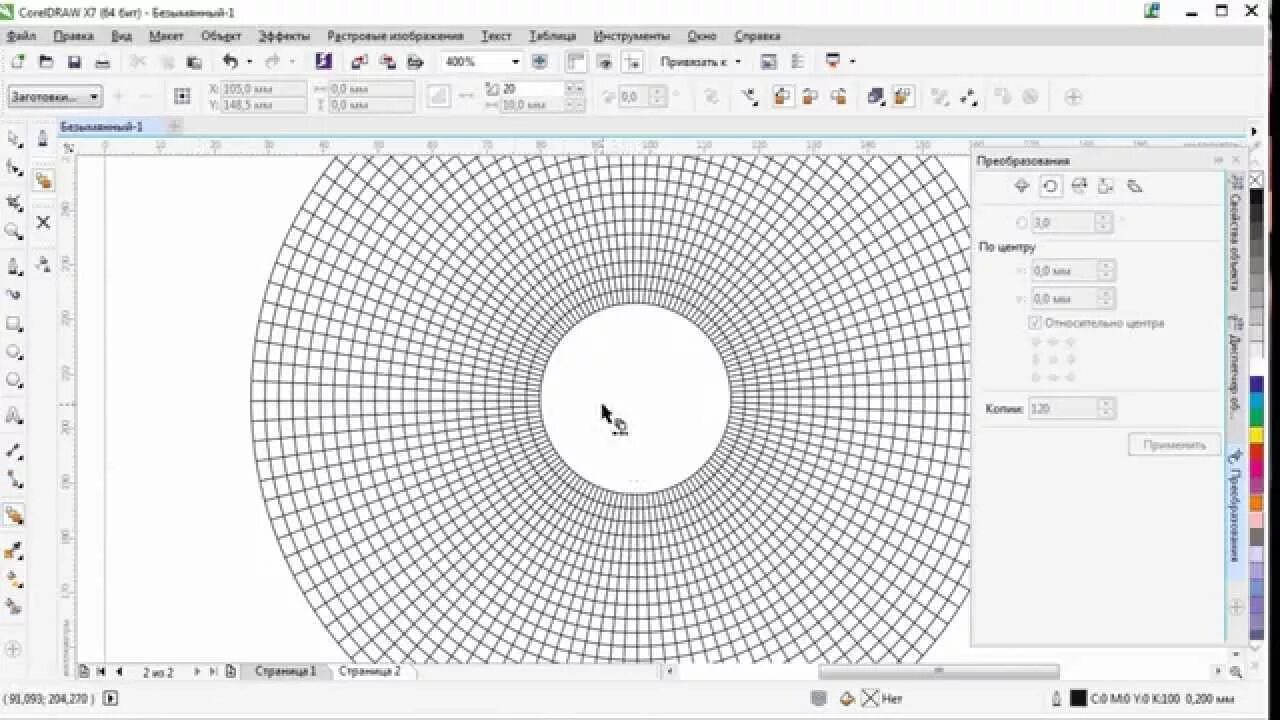
Task: Expand the undo history dropdown arrow
Action: [x=249, y=62]
